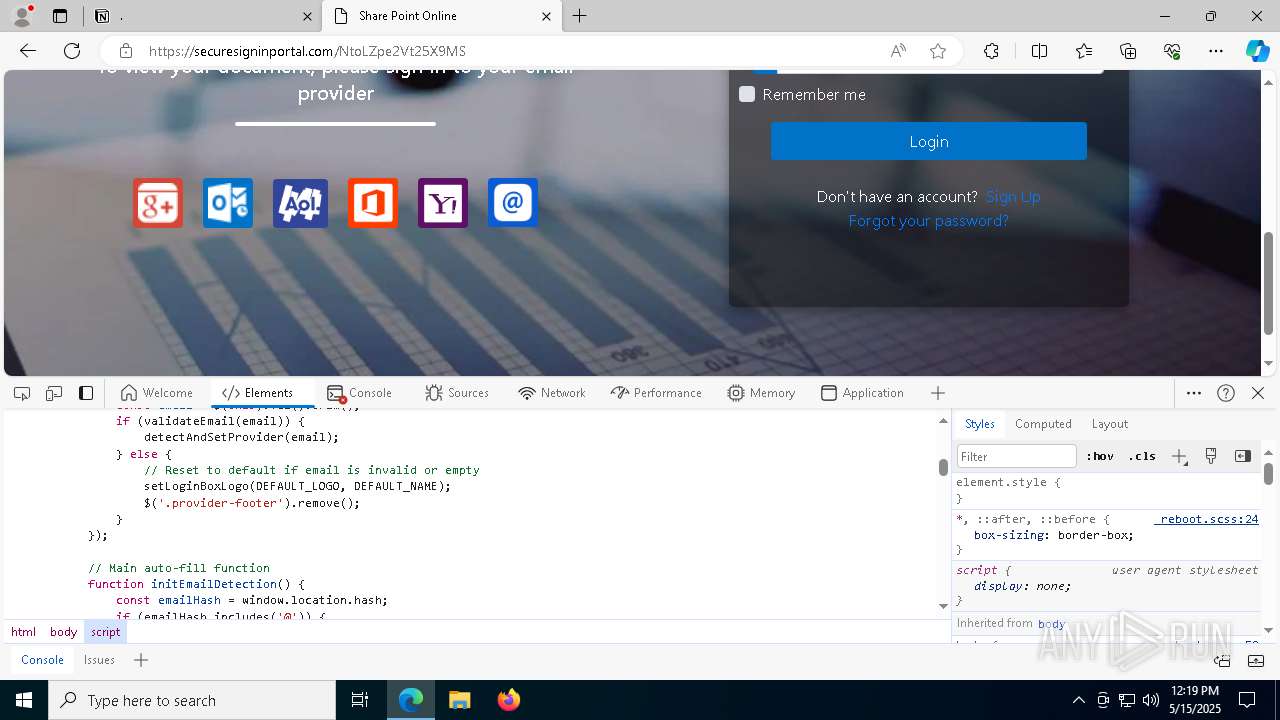Open the Memory tab
Image resolution: width=1280 pixels, height=720 pixels.
(x=761, y=393)
